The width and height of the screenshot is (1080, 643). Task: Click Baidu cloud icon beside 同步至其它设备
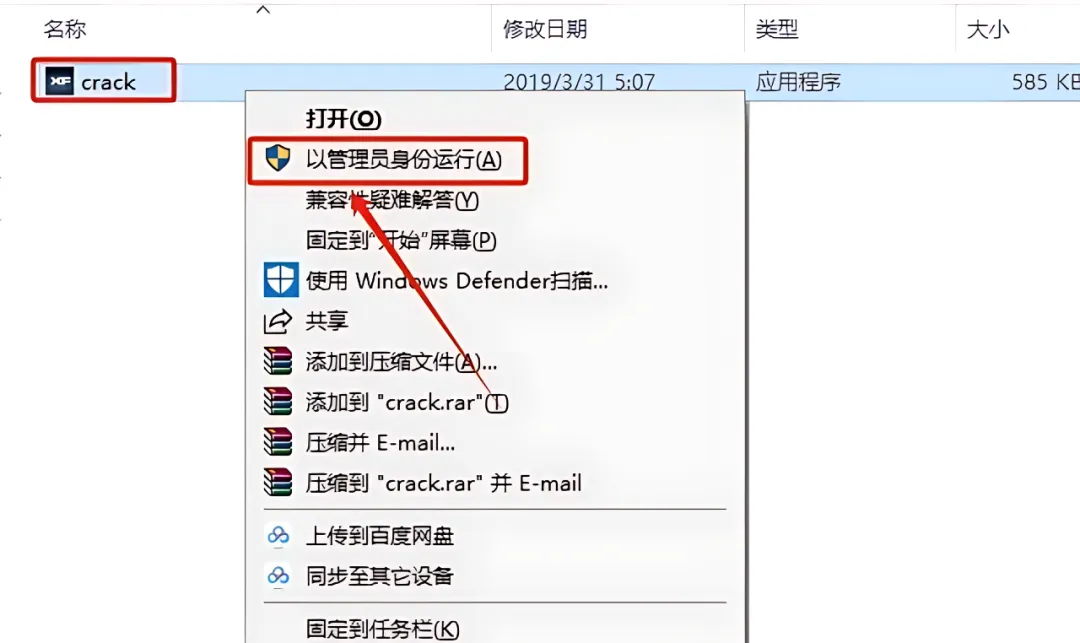click(x=278, y=575)
